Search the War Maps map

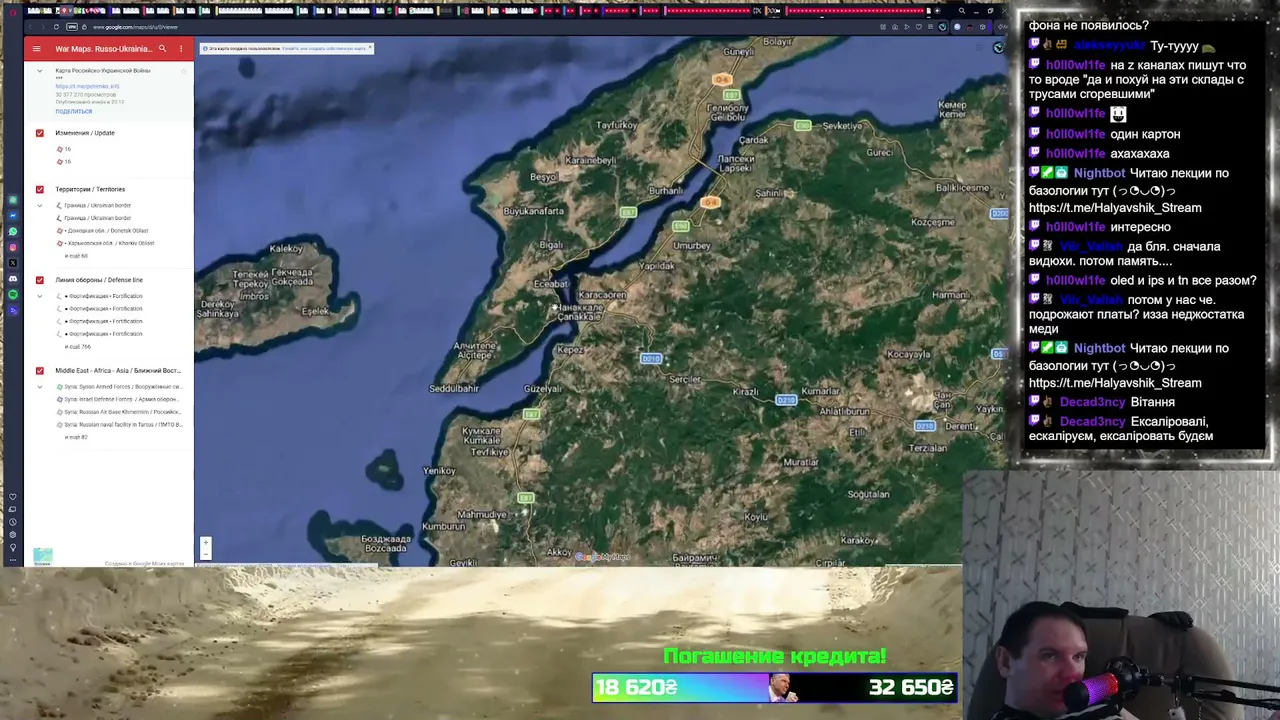162,49
